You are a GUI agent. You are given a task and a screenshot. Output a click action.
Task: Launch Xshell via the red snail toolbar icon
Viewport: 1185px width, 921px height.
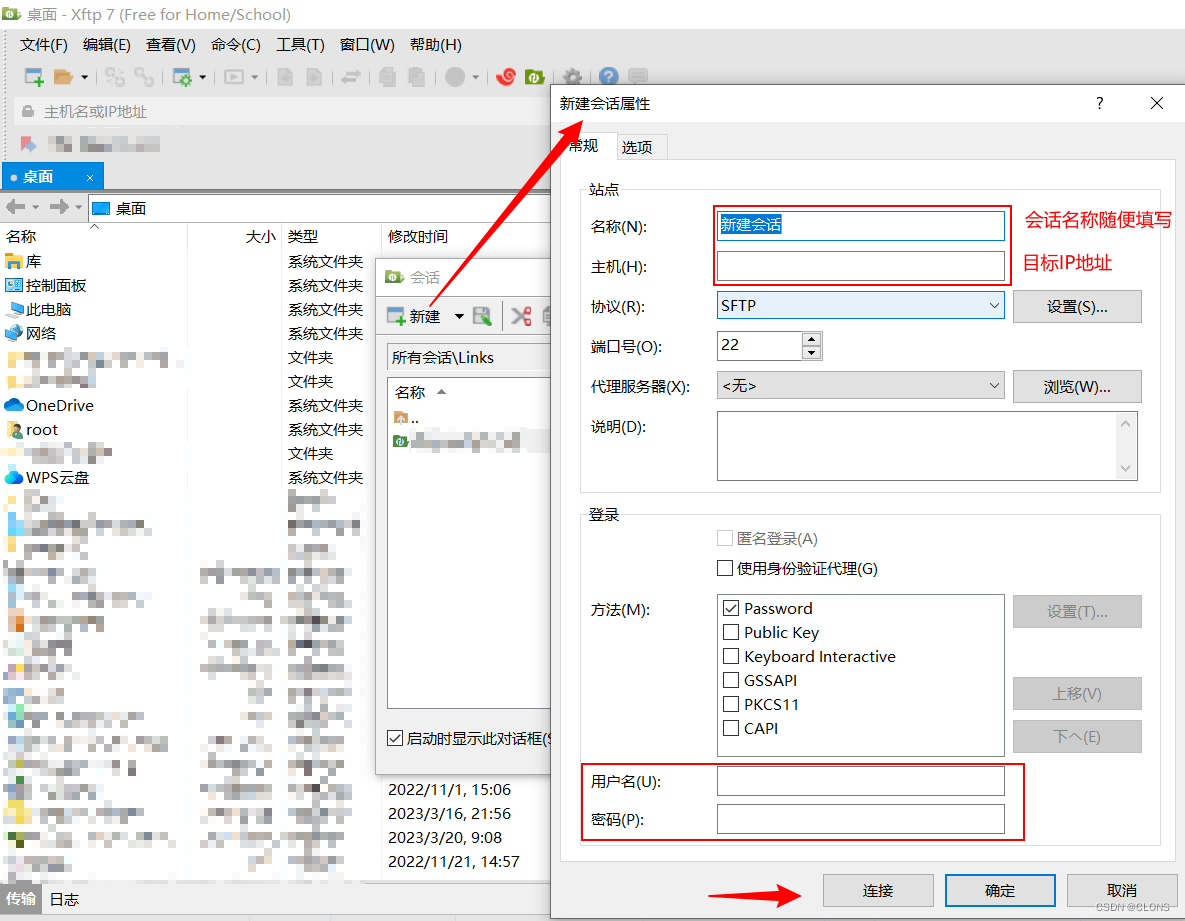505,76
